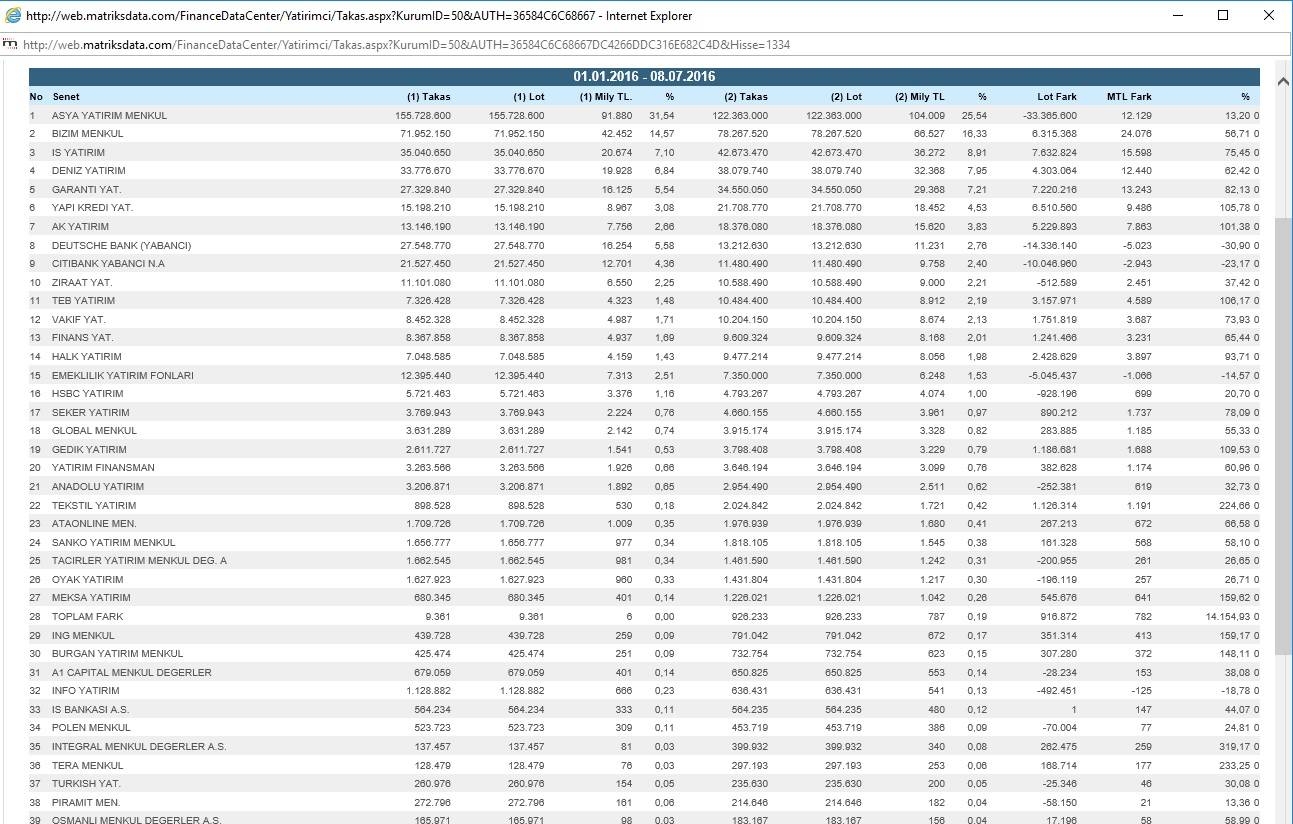Select the GARANTI YAT. row

[86, 190]
